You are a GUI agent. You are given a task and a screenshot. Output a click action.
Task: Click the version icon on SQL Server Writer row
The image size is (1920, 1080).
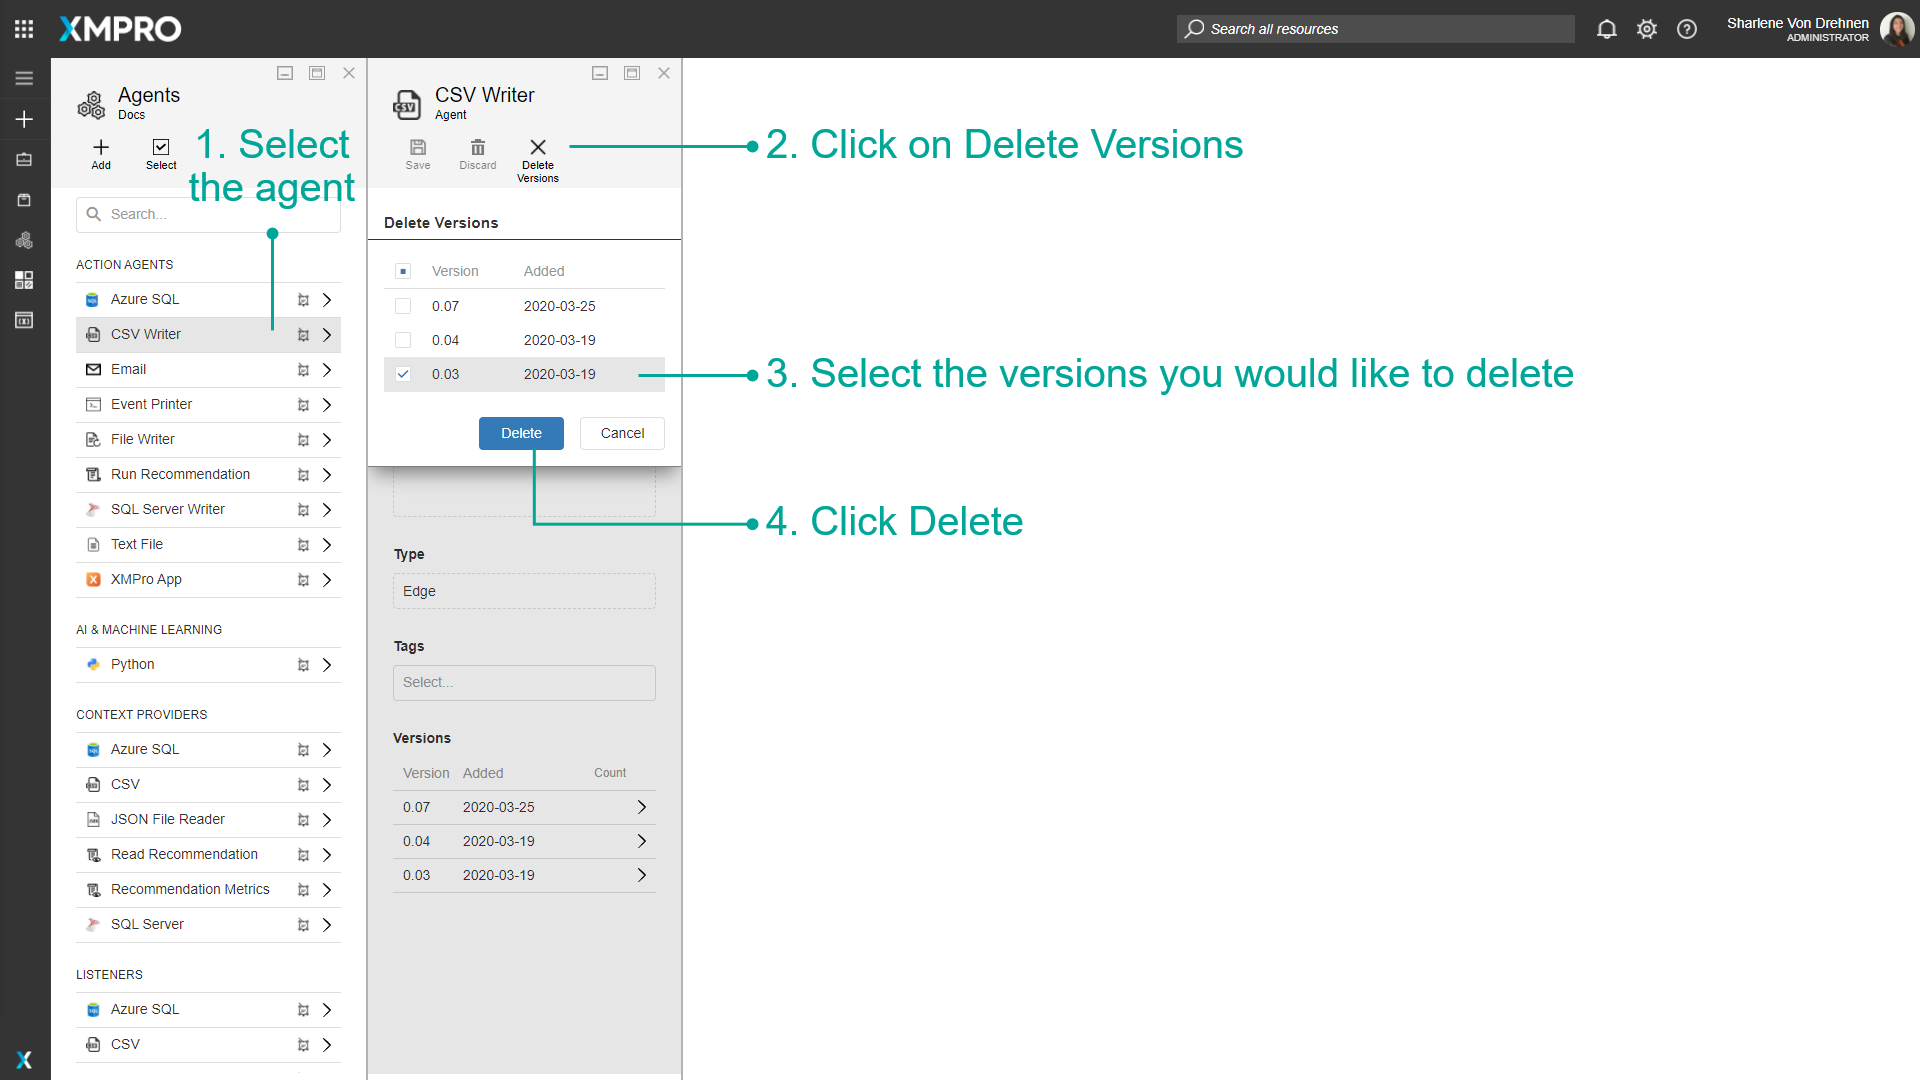pyautogui.click(x=303, y=510)
